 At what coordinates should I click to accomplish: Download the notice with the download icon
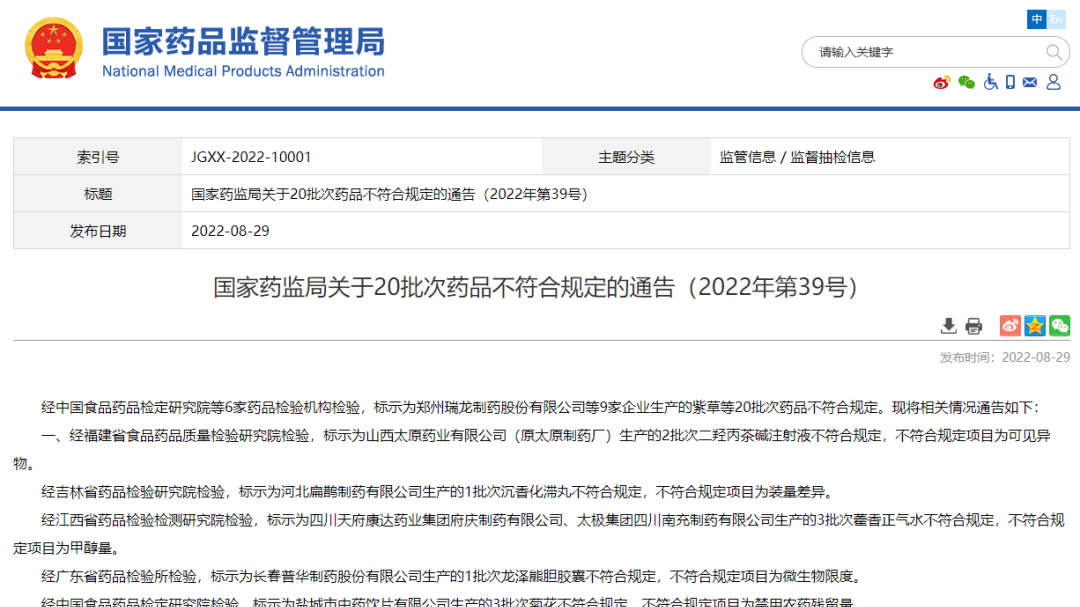[949, 326]
